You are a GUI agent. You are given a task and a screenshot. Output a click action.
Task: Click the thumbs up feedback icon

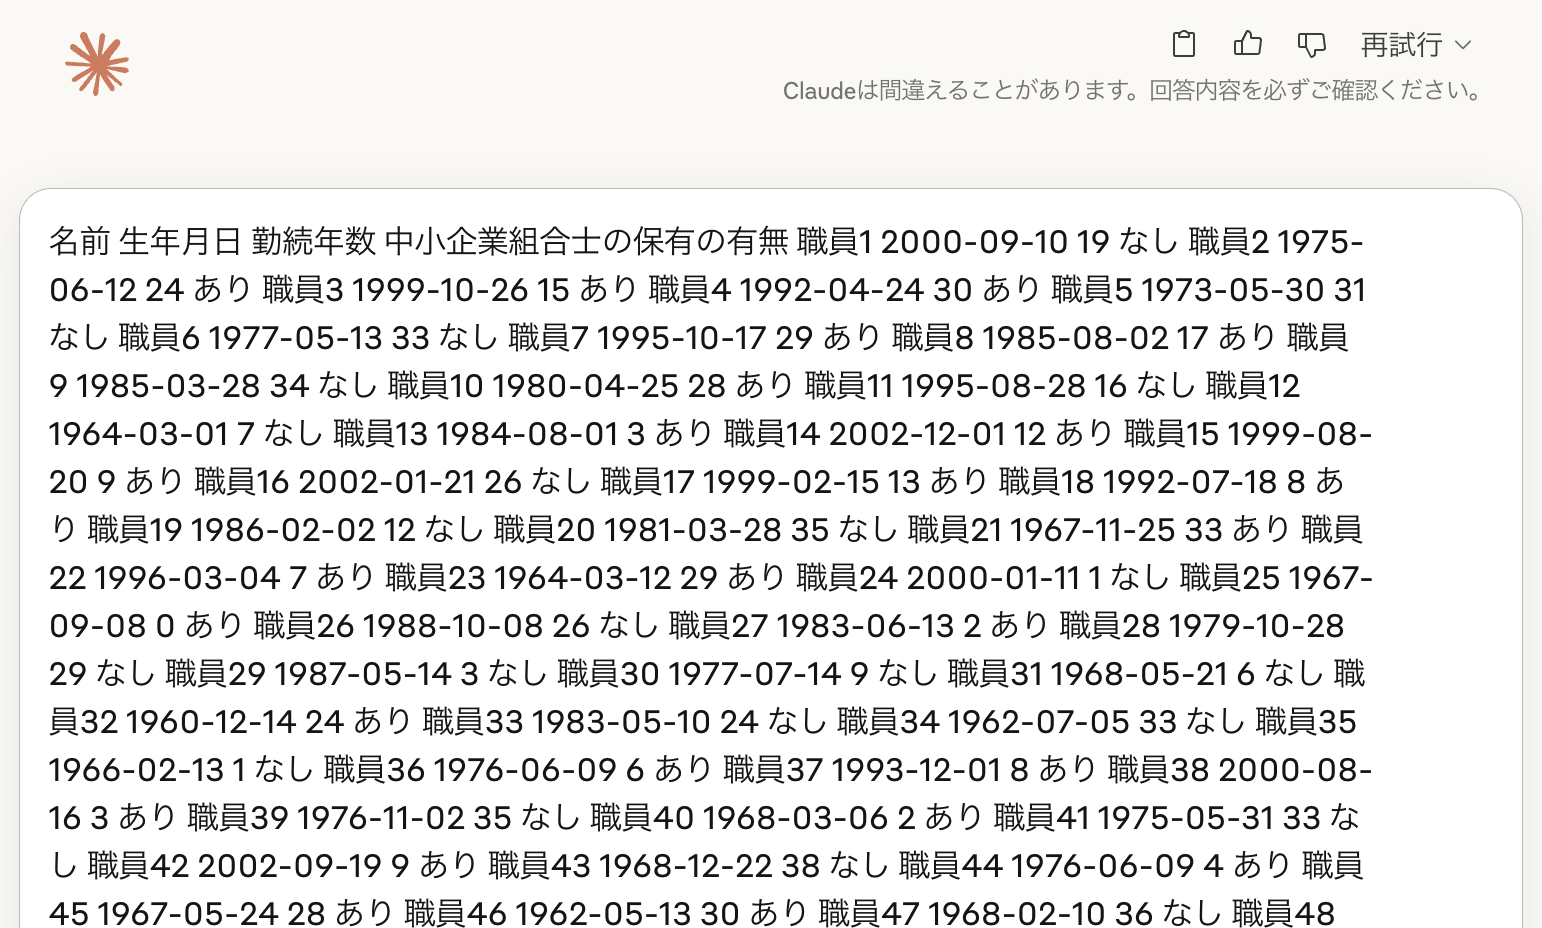coord(1247,44)
